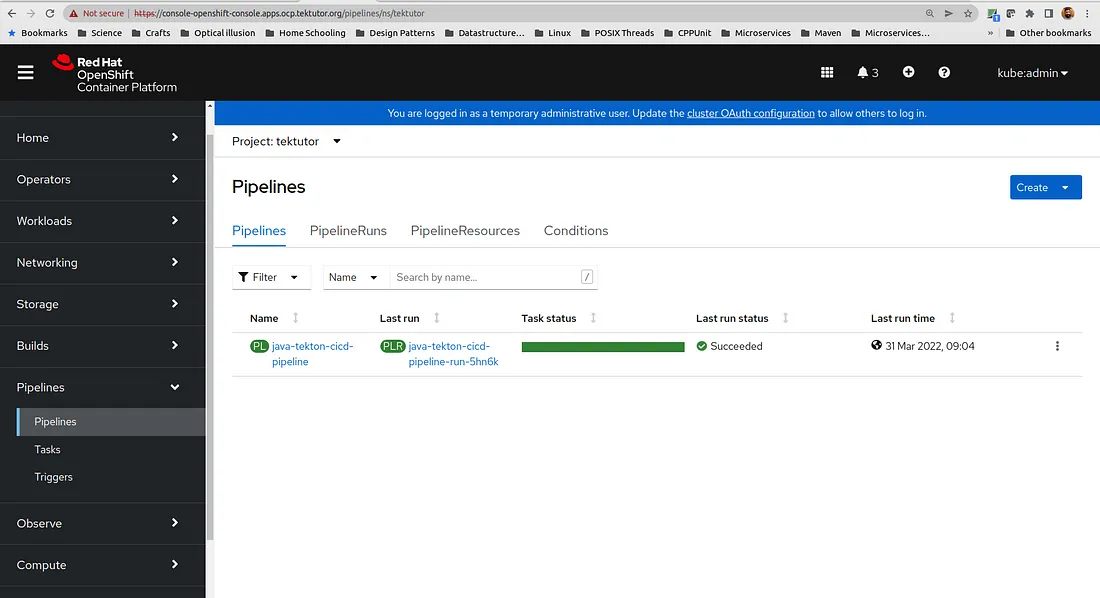Click the browser back arrow

12,13
